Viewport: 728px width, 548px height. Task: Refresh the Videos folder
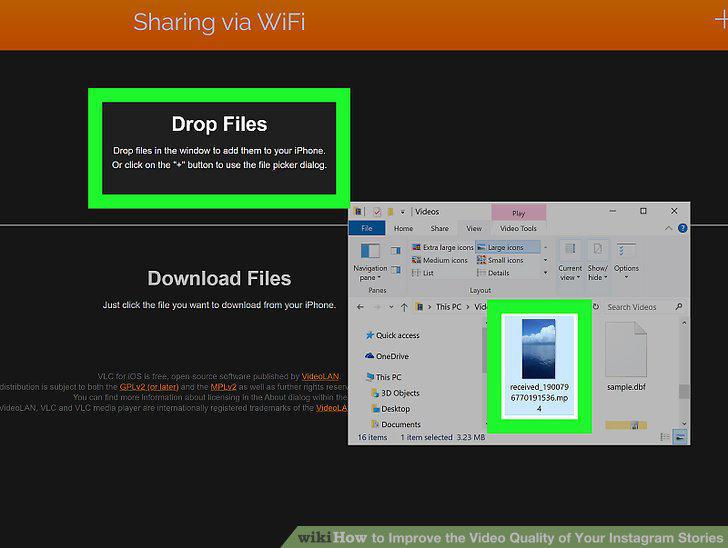596,307
